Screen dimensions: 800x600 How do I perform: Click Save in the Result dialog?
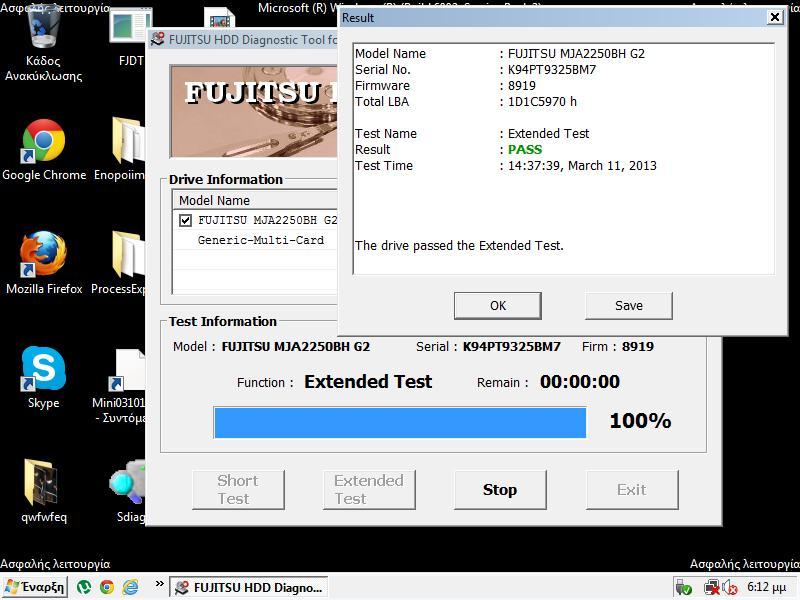click(x=629, y=306)
